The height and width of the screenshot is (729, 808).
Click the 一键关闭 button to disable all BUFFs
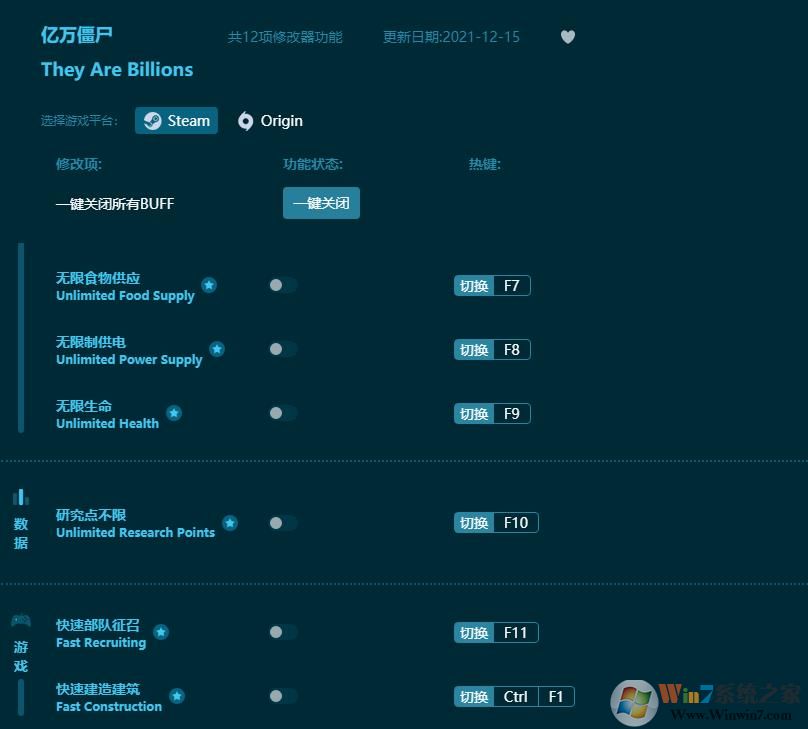(321, 203)
